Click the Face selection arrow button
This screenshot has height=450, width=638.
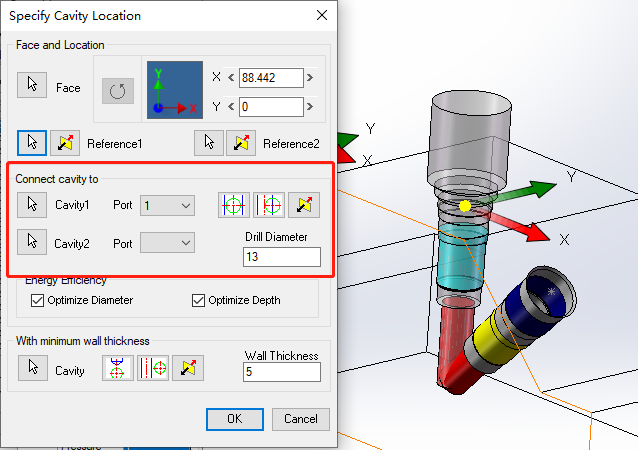pyautogui.click(x=32, y=85)
